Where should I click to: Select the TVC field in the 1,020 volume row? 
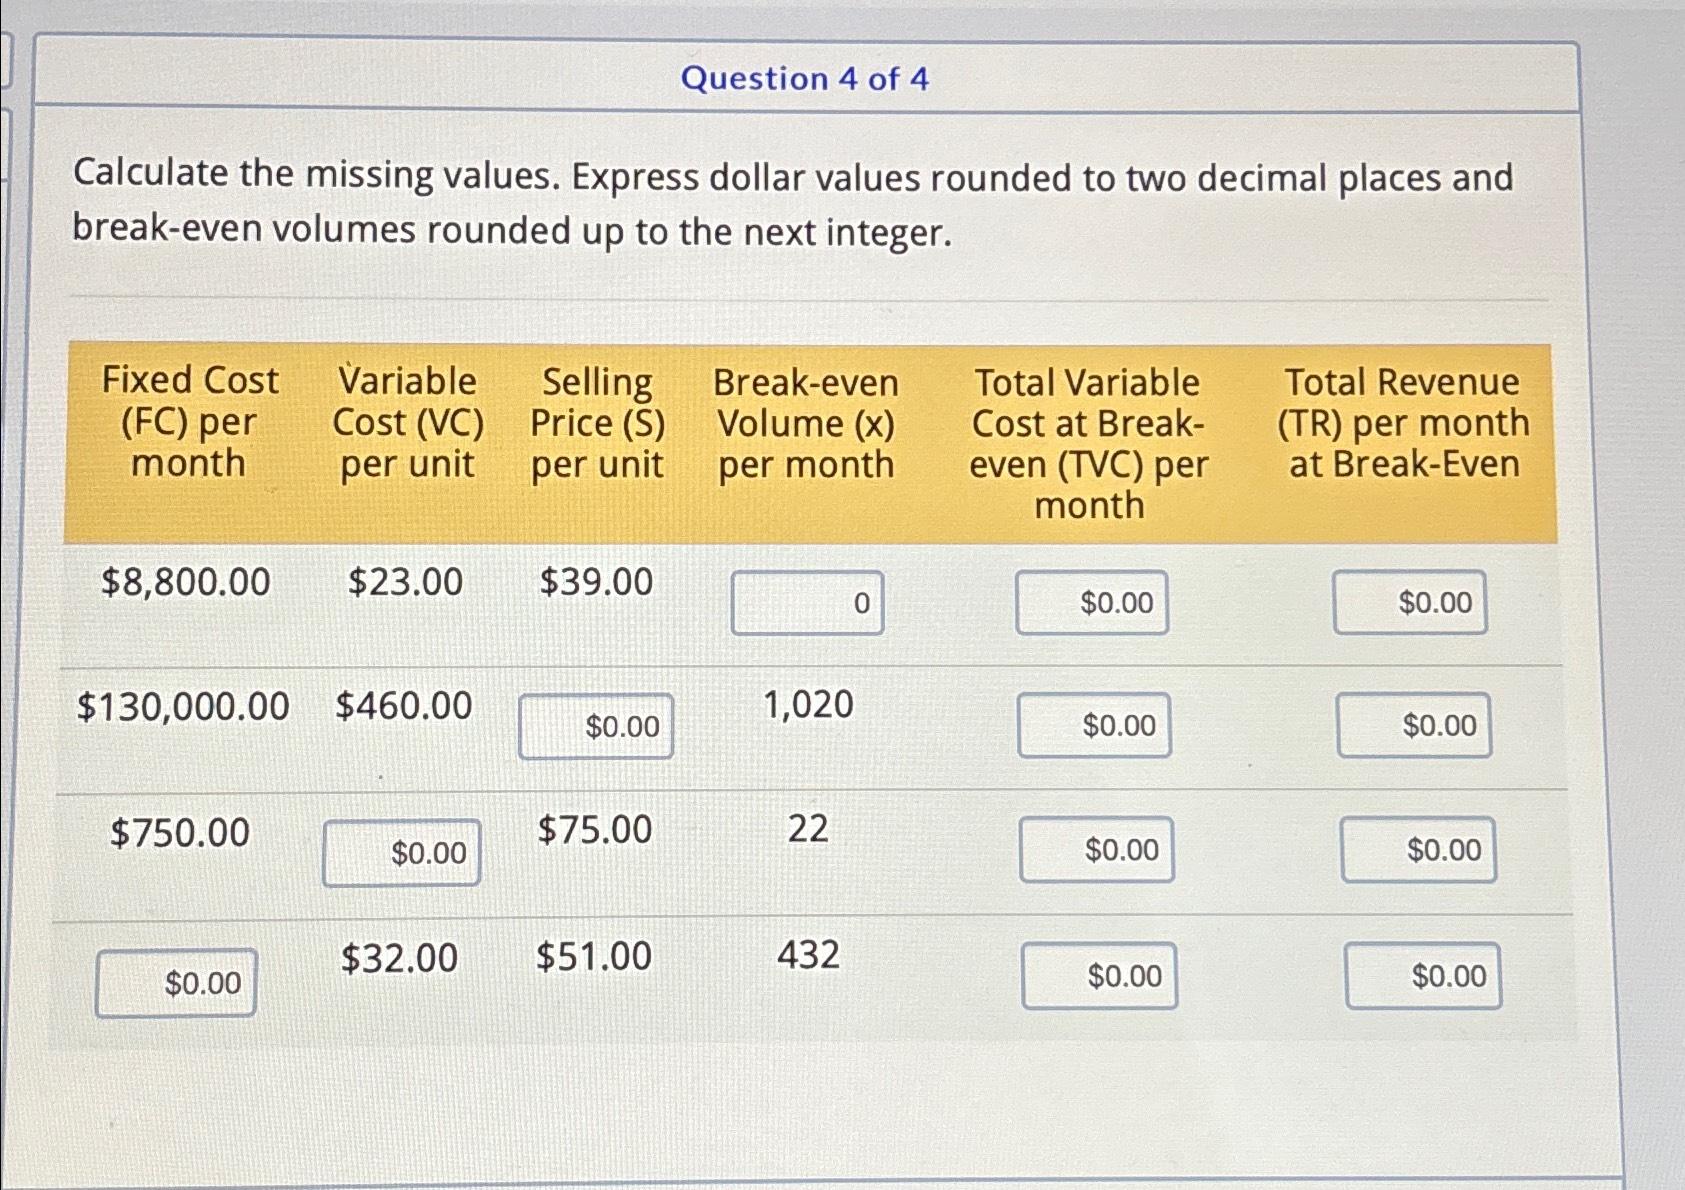(1093, 725)
